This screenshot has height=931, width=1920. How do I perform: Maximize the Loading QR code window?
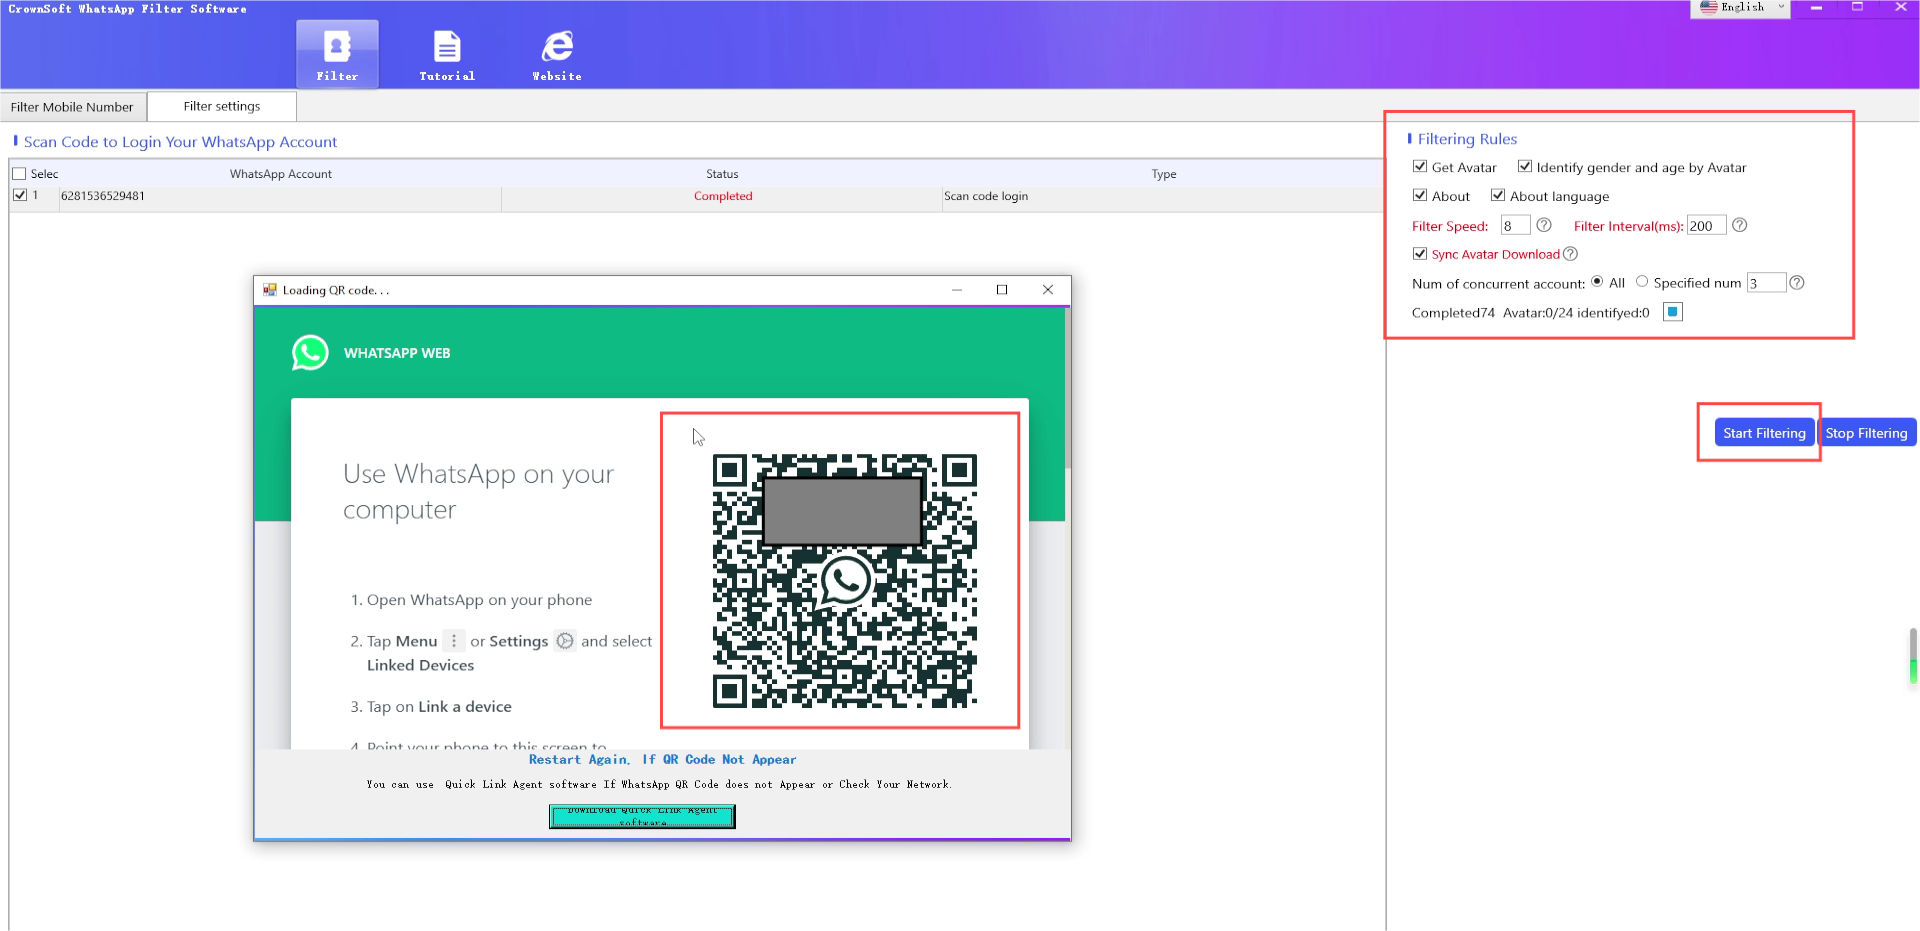[1002, 290]
